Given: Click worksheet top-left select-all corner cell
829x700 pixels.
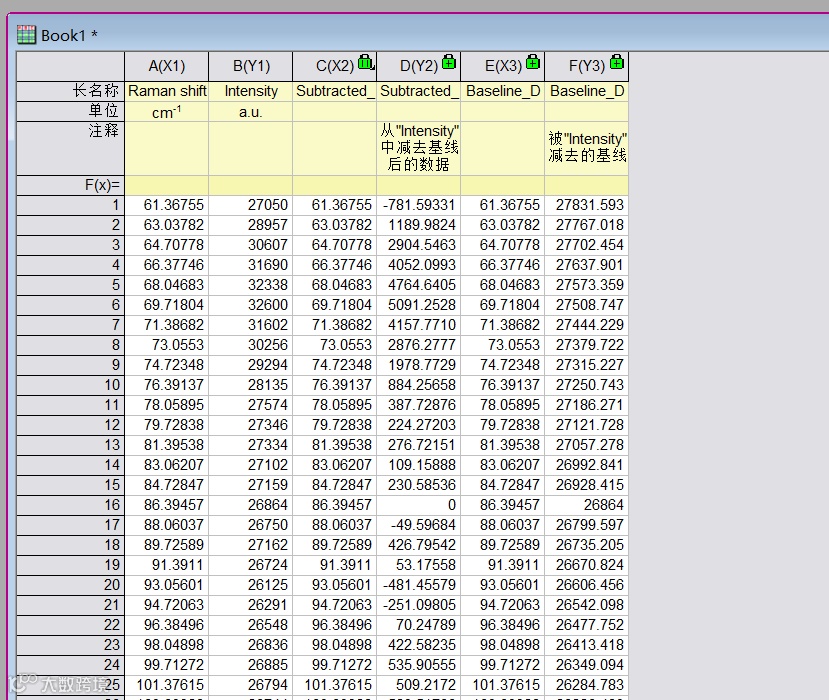Looking at the screenshot, I should pos(70,66).
